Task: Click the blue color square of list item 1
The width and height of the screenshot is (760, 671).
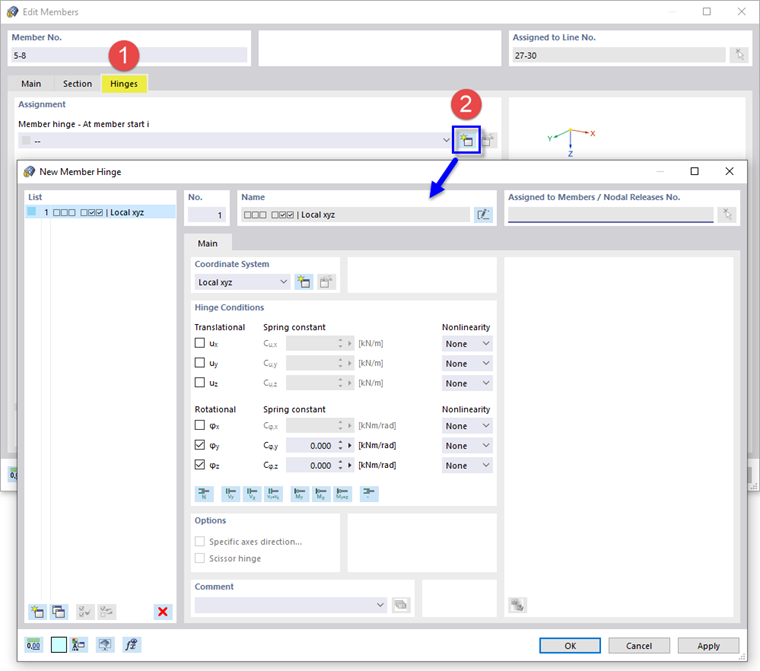Action: 32,211
